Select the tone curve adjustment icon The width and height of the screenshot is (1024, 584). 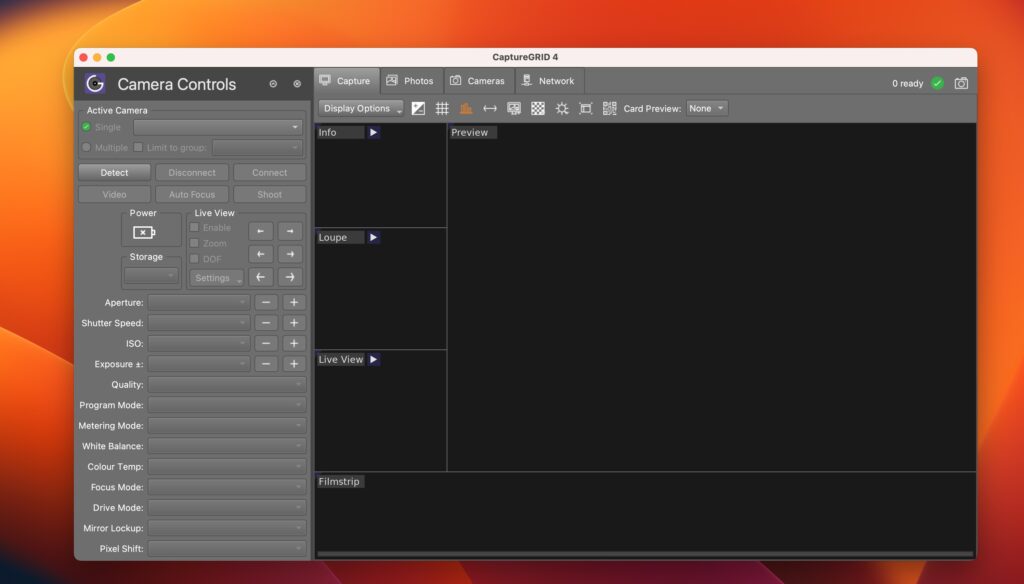[418, 108]
